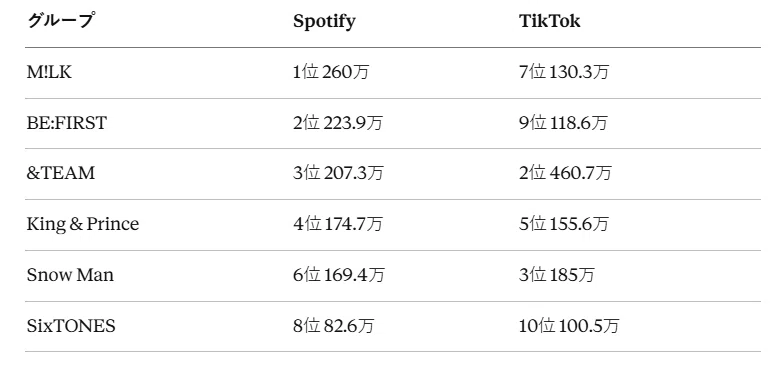Select the SixTONES group name cell
Viewport: 776px width, 372px height.
71,326
